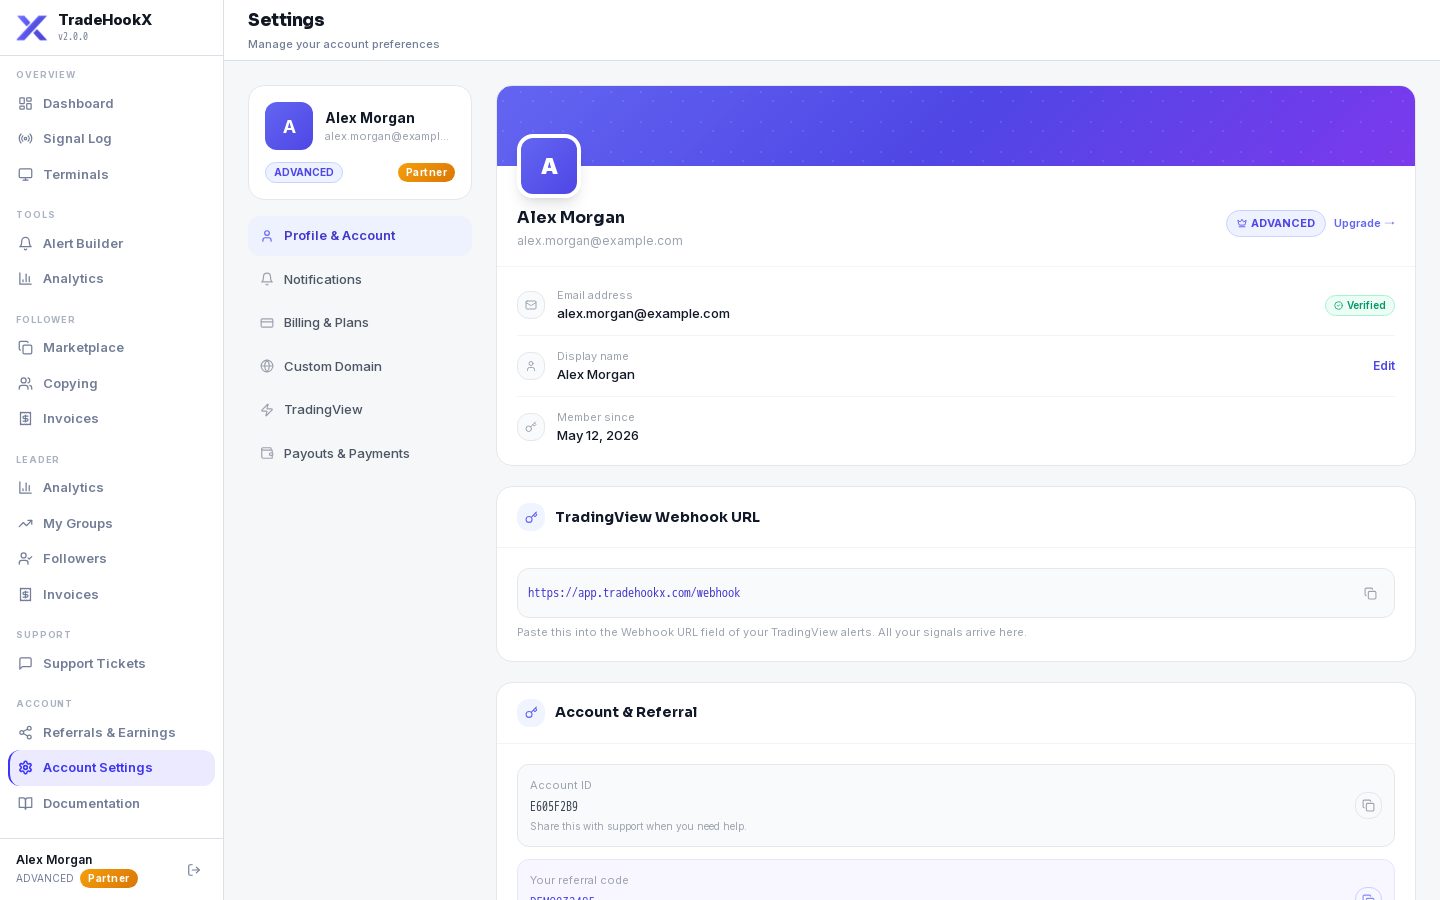Viewport: 1440px width, 900px height.
Task: Click the TradeHookX logo icon
Action: coord(32,28)
